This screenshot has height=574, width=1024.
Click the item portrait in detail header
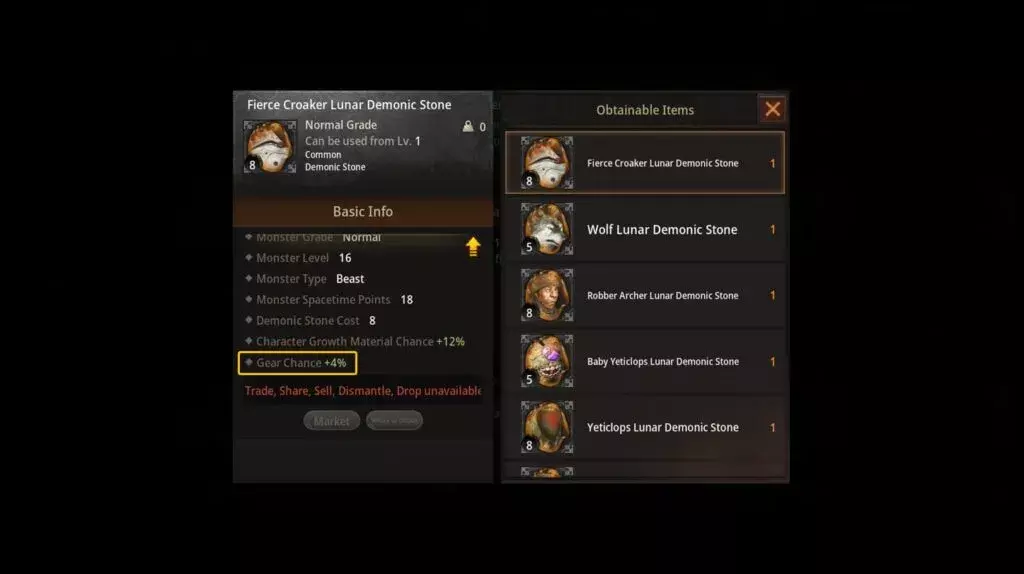270,146
